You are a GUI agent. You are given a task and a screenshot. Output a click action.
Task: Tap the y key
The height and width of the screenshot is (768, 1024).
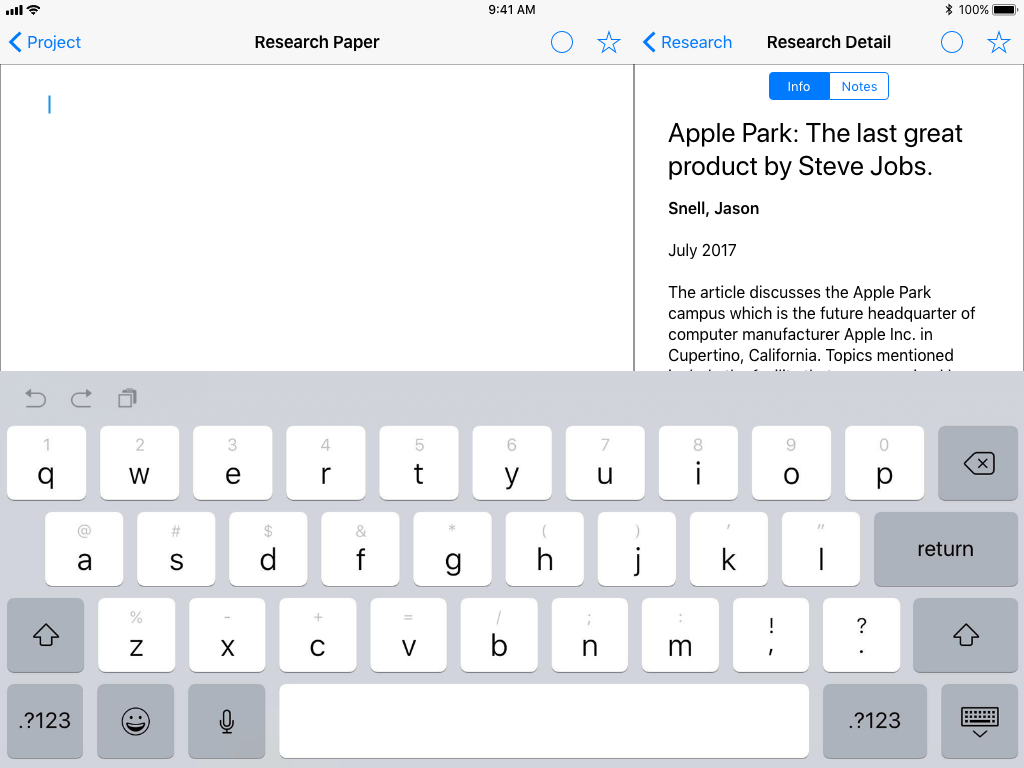tap(512, 463)
